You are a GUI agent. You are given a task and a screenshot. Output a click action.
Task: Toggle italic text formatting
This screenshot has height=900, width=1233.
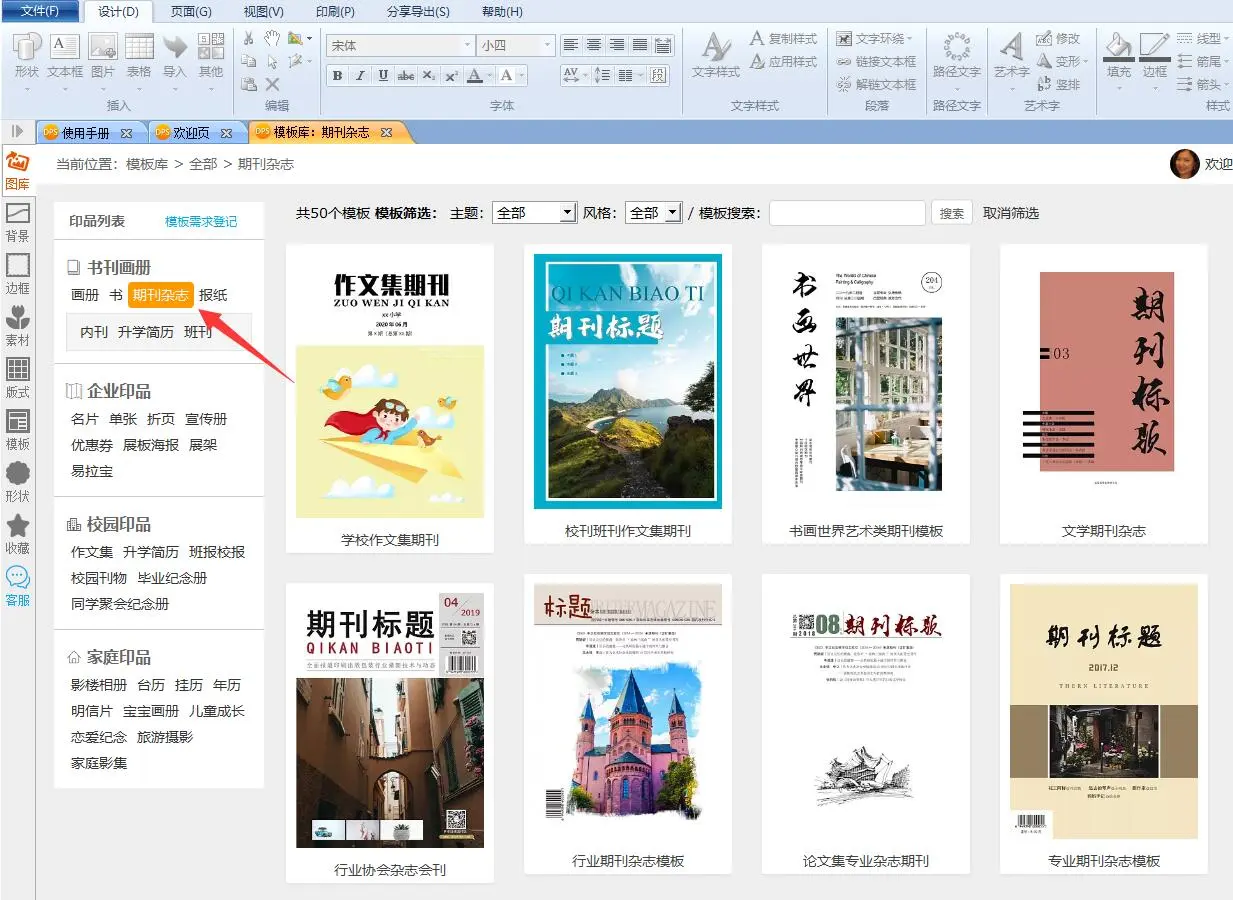tap(360, 76)
